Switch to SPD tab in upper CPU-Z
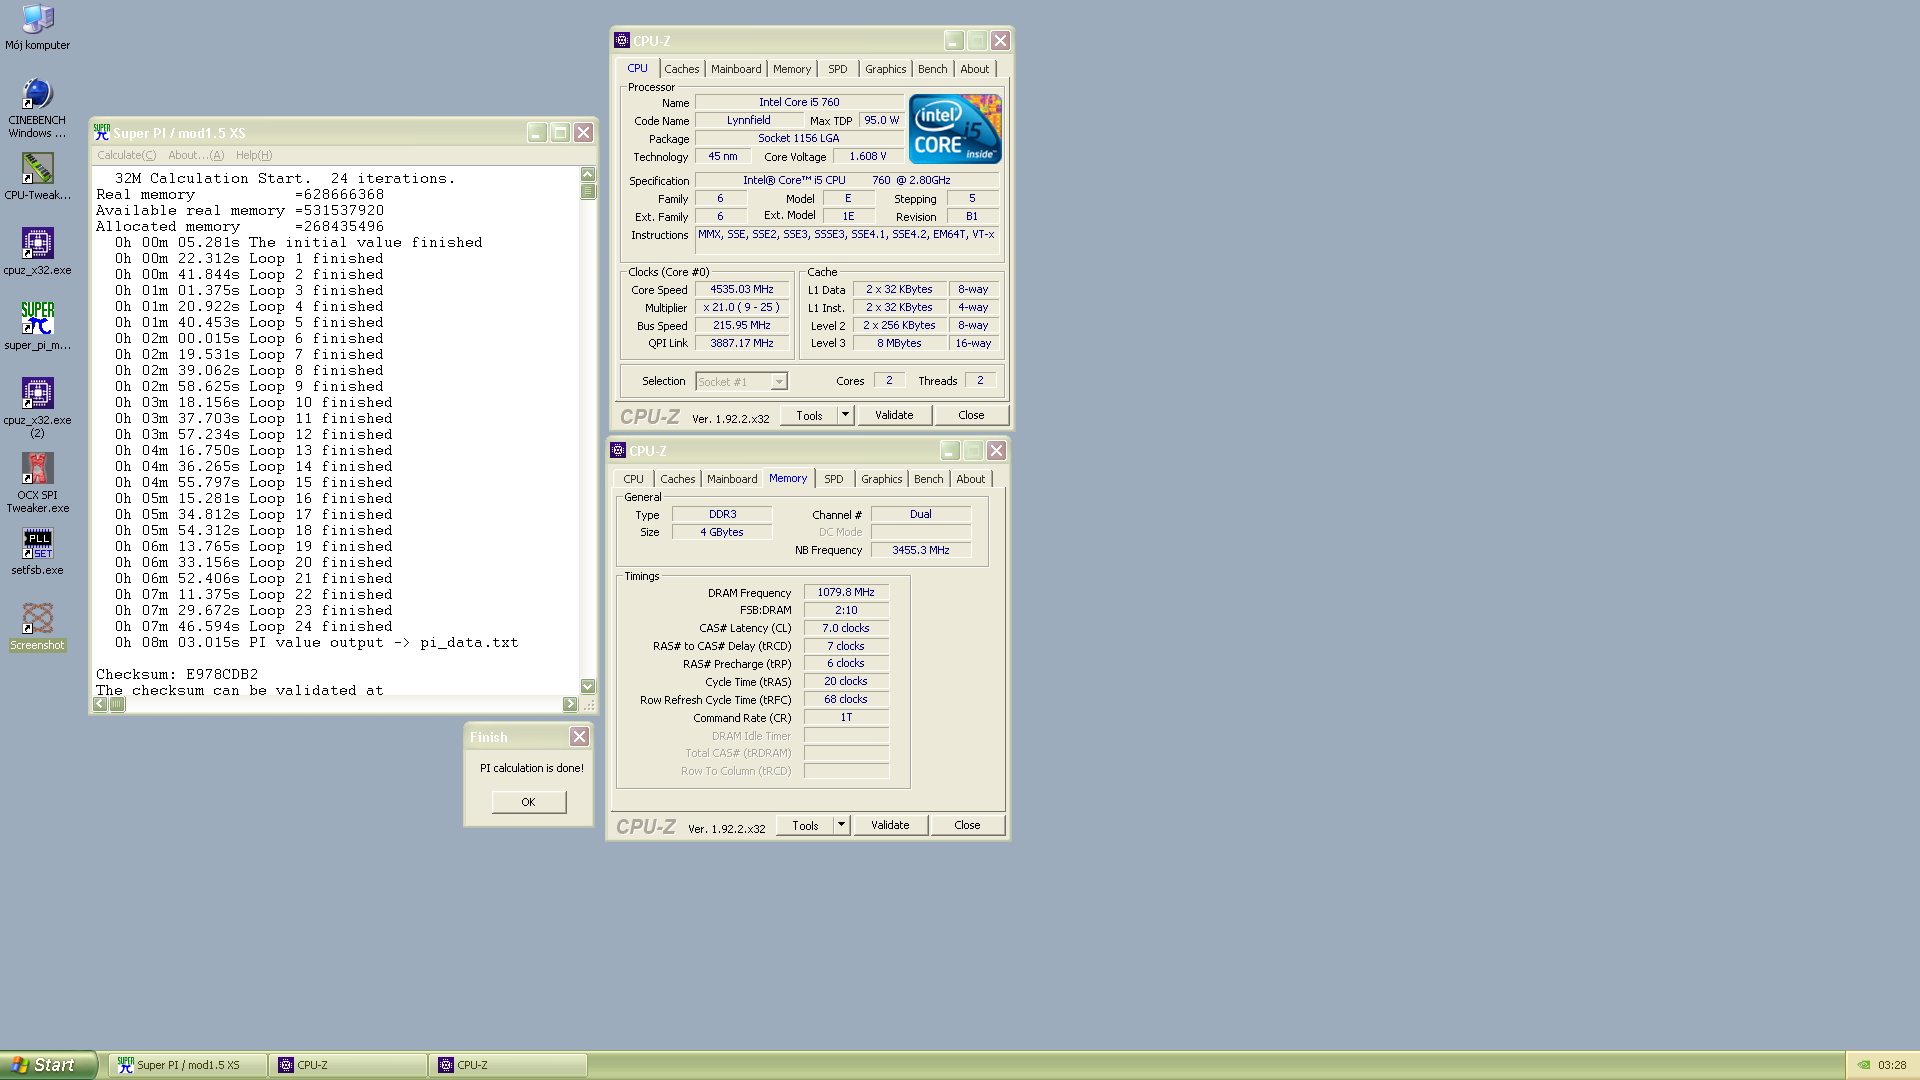Viewport: 1920px width, 1080px height. (x=838, y=69)
